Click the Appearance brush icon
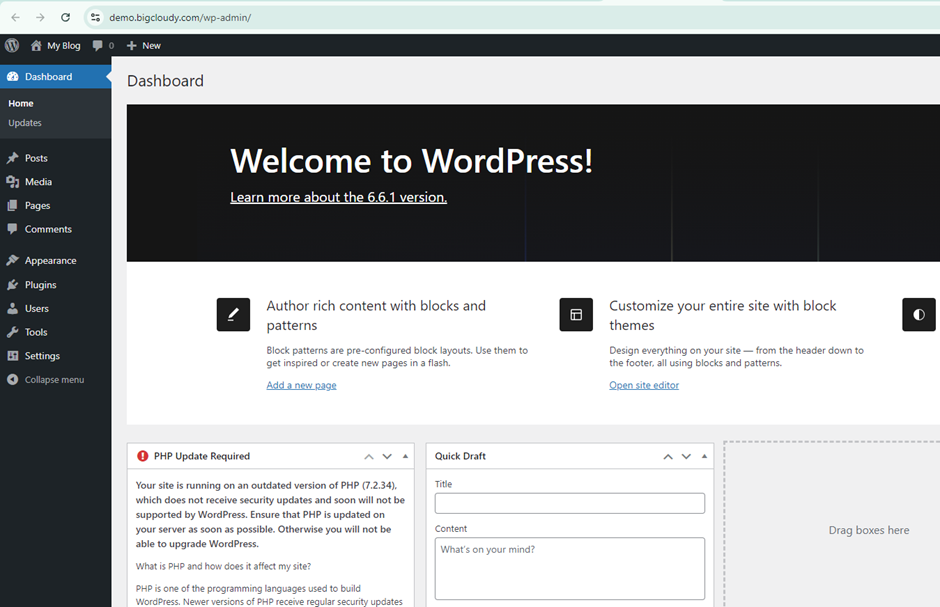 click(x=14, y=260)
